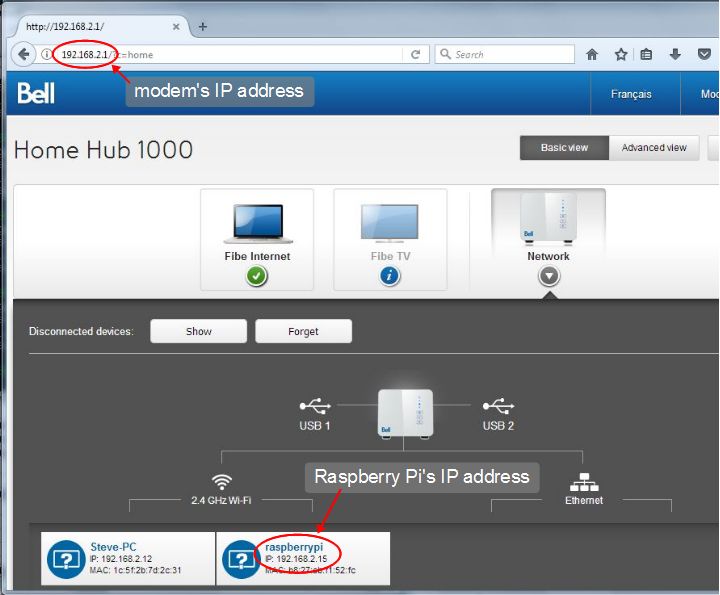Click the modem icon in network diagram

pos(405,414)
